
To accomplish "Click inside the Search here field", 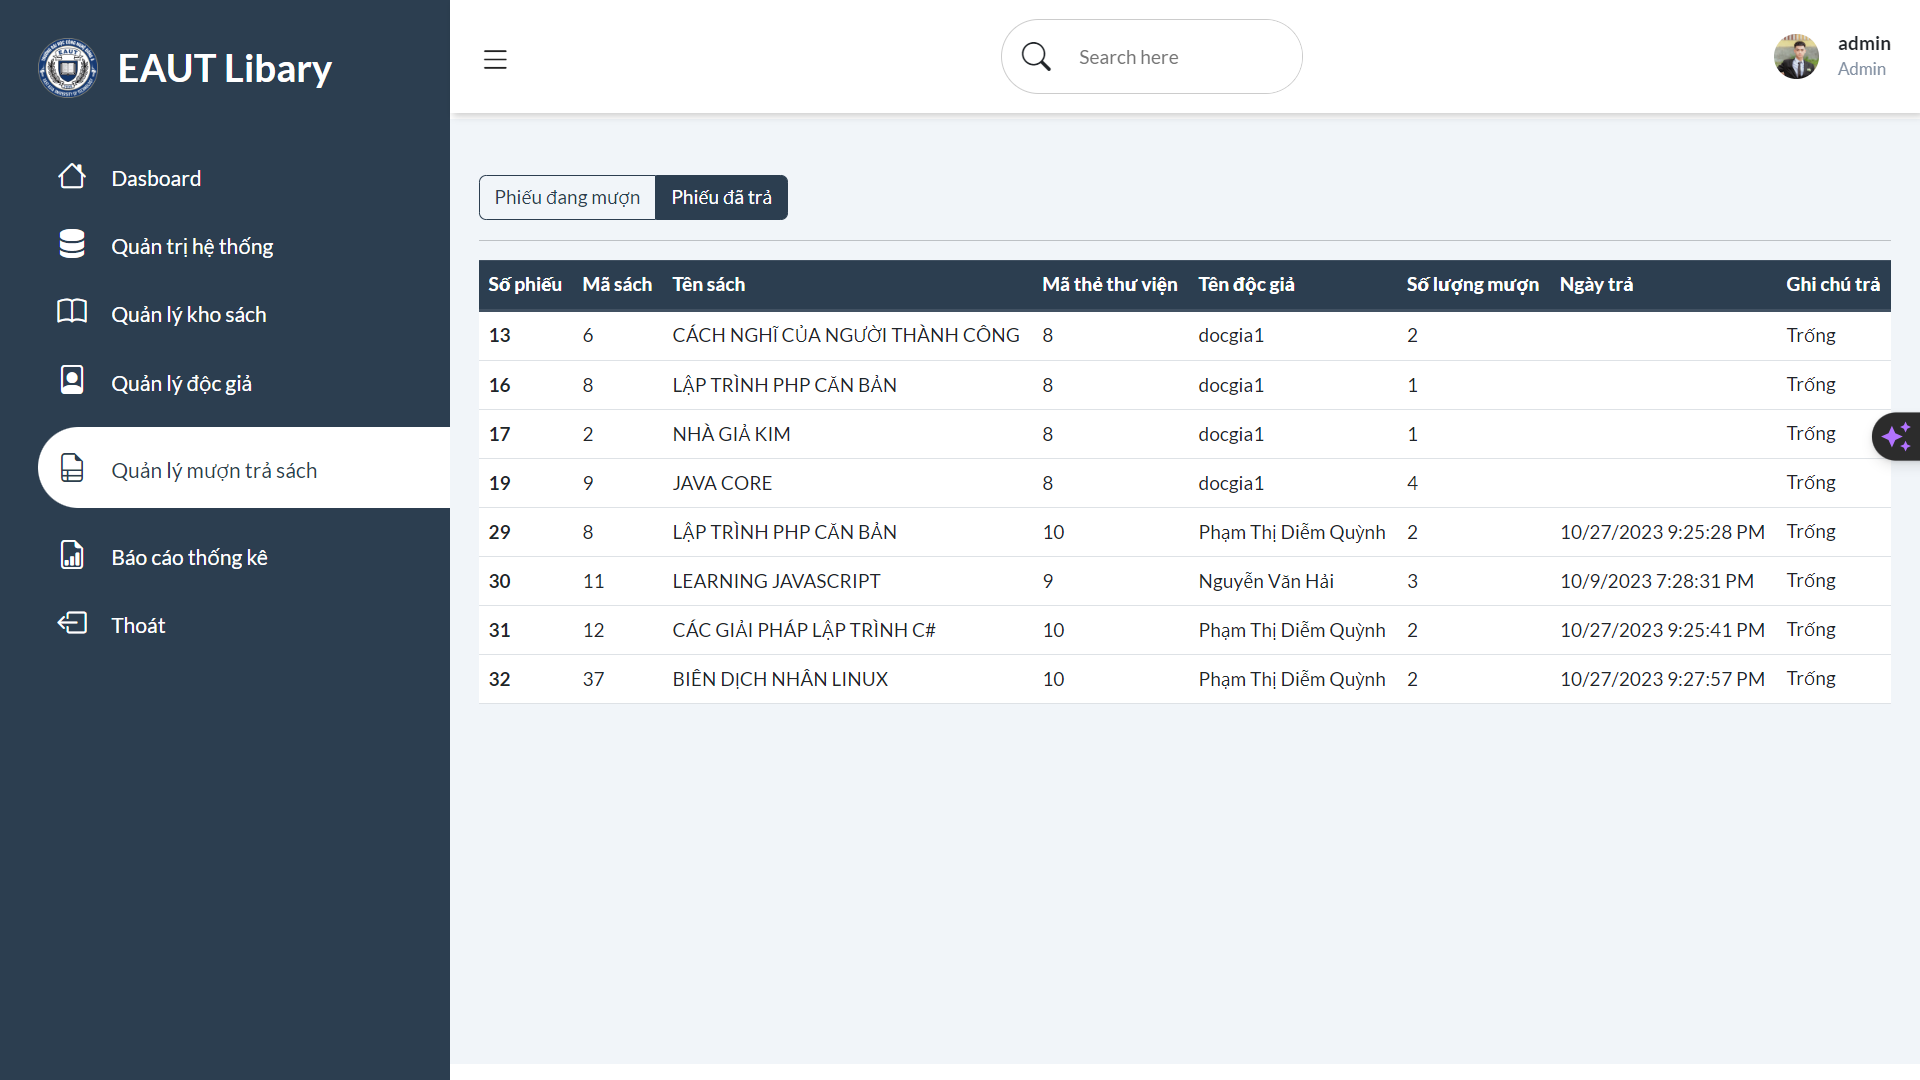I will (1150, 56).
